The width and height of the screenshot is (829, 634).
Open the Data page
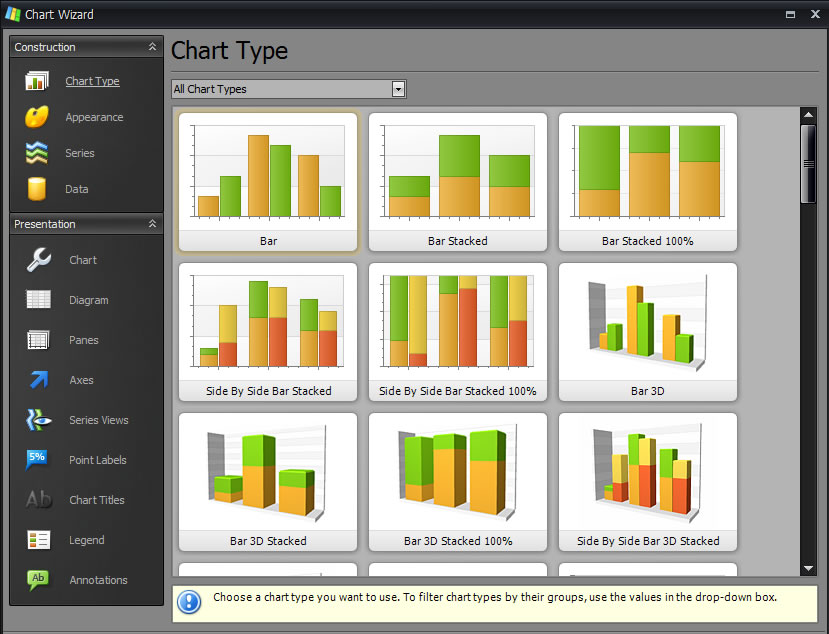pyautogui.click(x=77, y=189)
